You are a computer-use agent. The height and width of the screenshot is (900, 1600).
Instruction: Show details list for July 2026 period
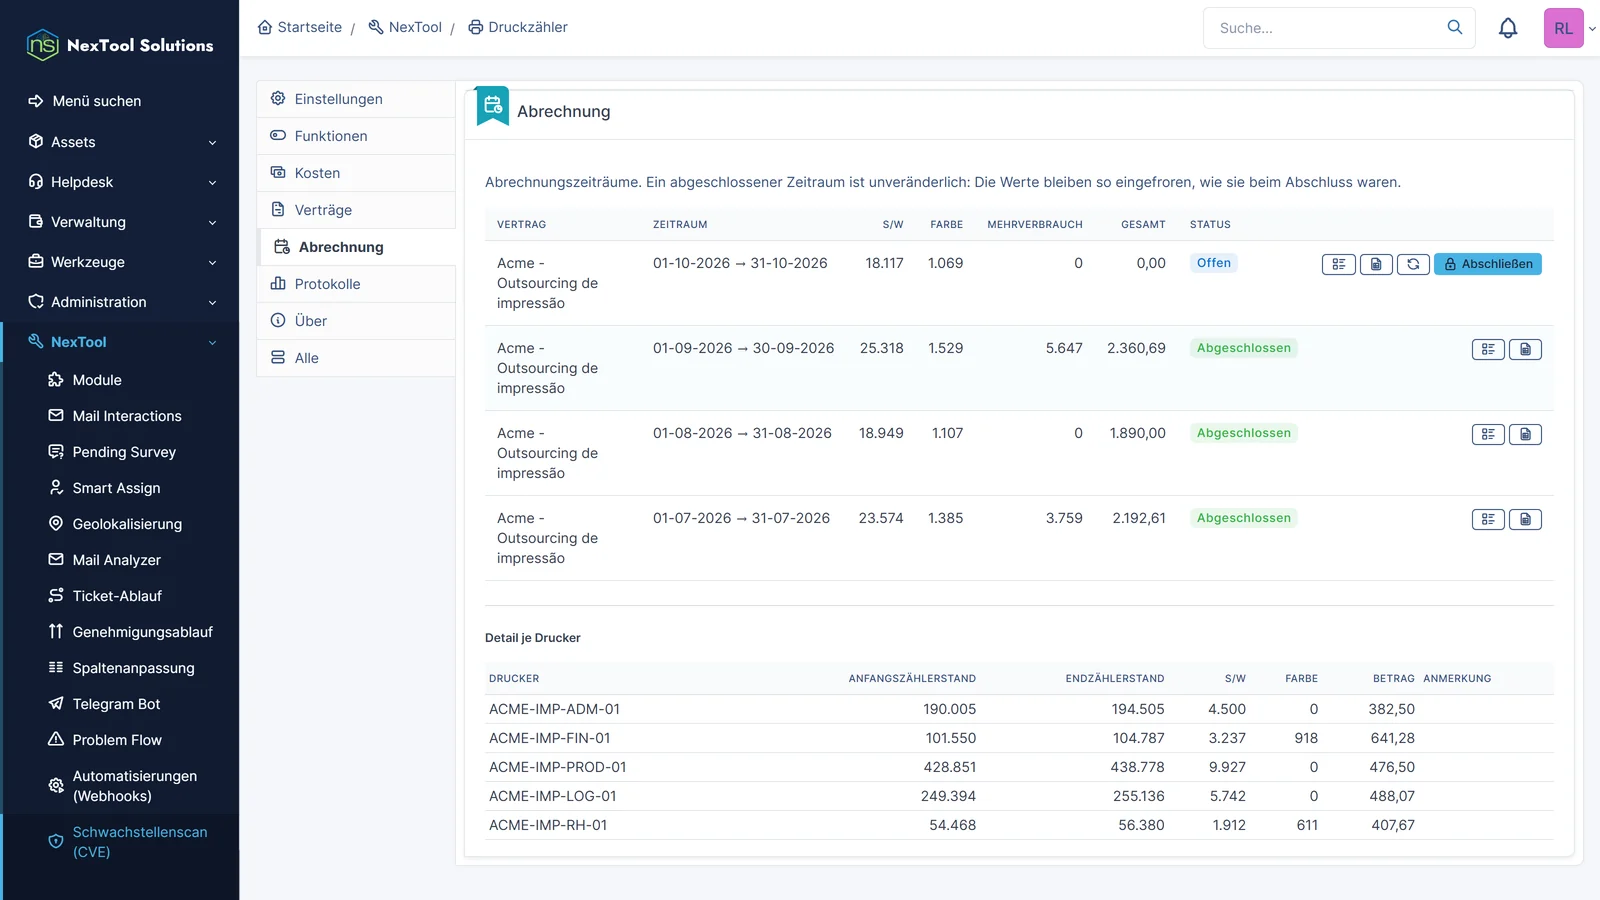click(1488, 519)
